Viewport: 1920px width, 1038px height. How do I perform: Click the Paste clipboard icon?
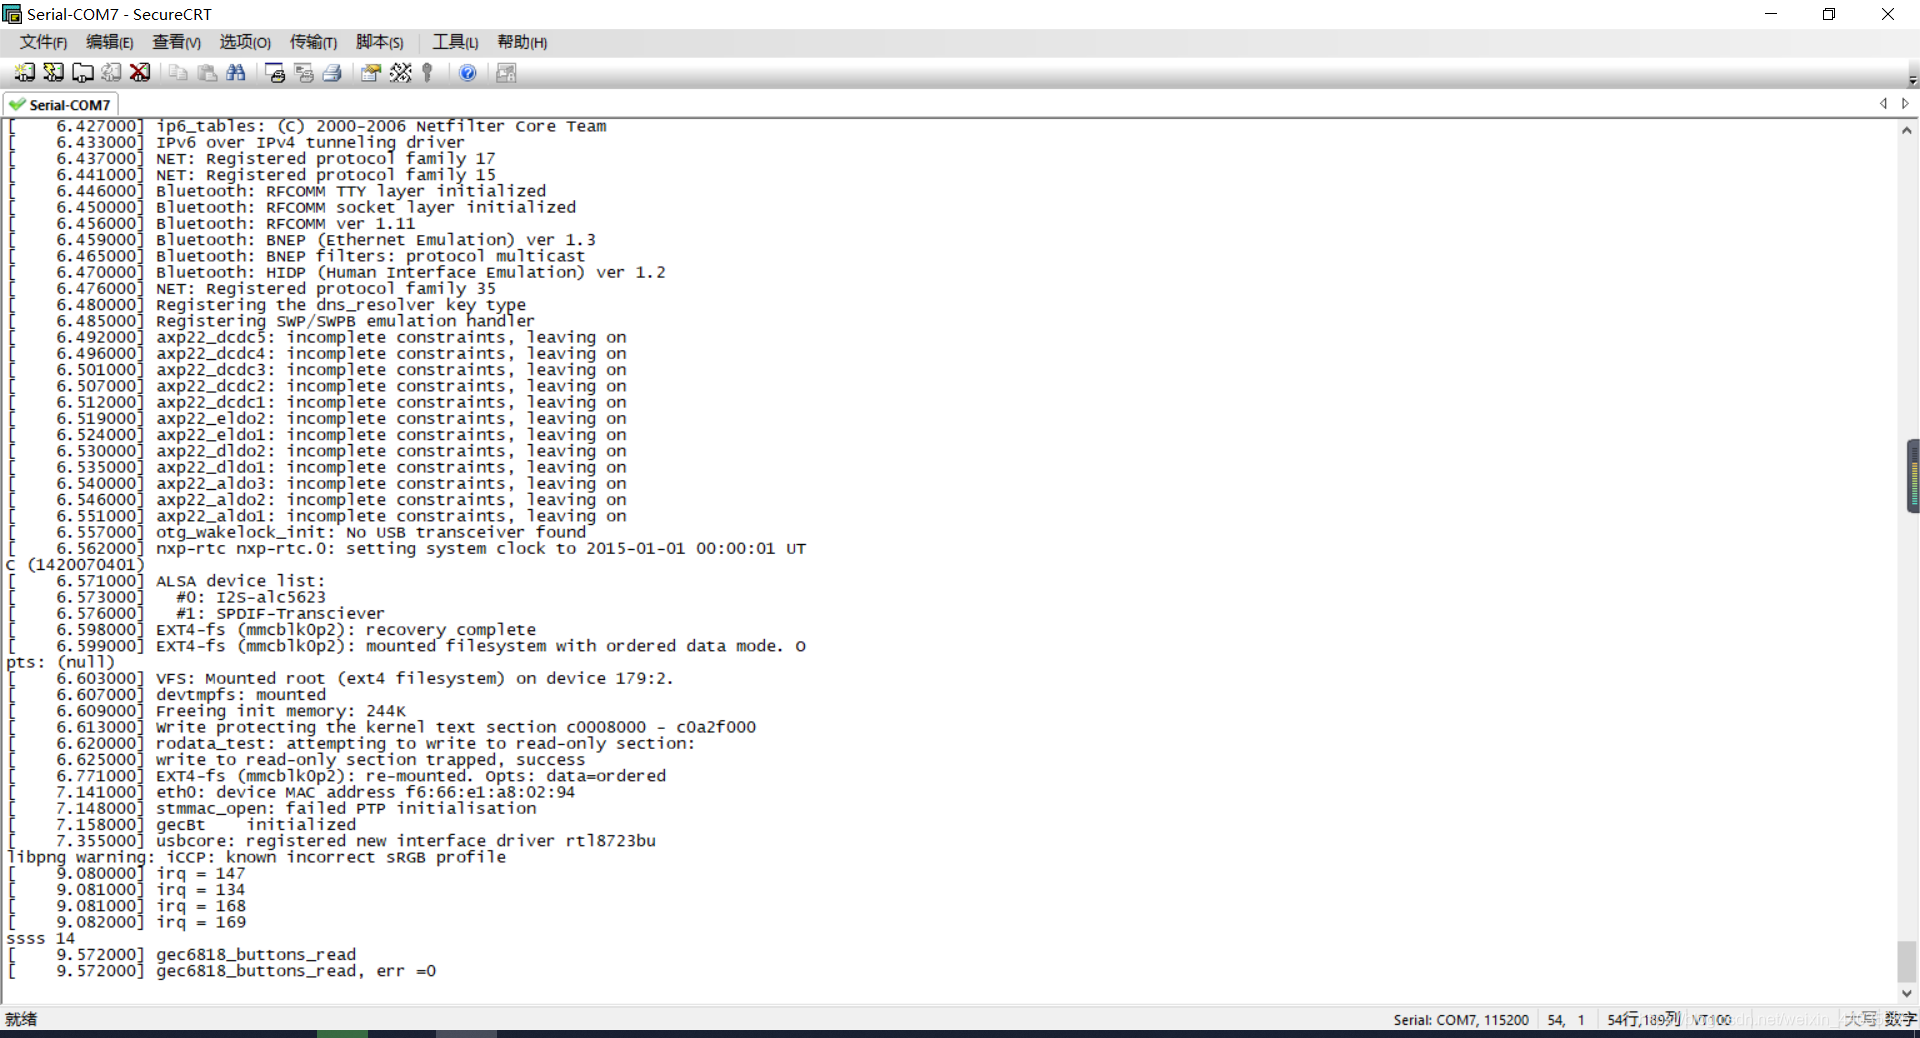207,72
